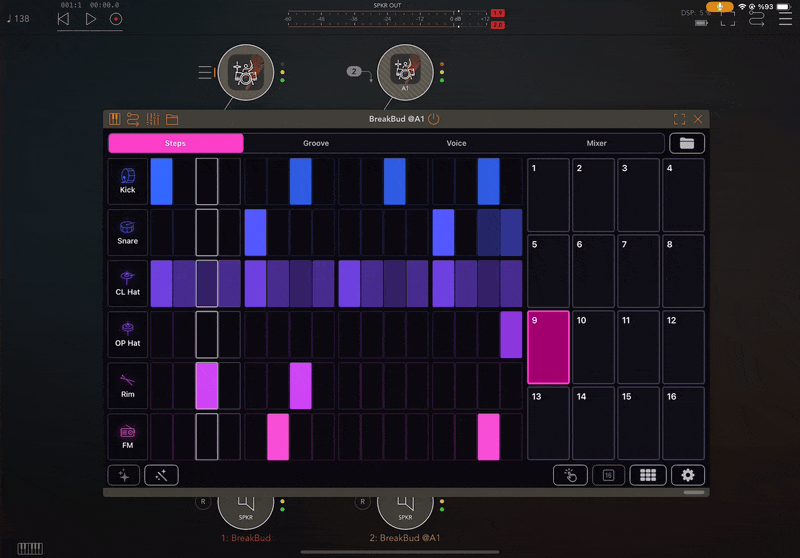
Task: Click the 1: BreakBud label
Action: coord(246,538)
